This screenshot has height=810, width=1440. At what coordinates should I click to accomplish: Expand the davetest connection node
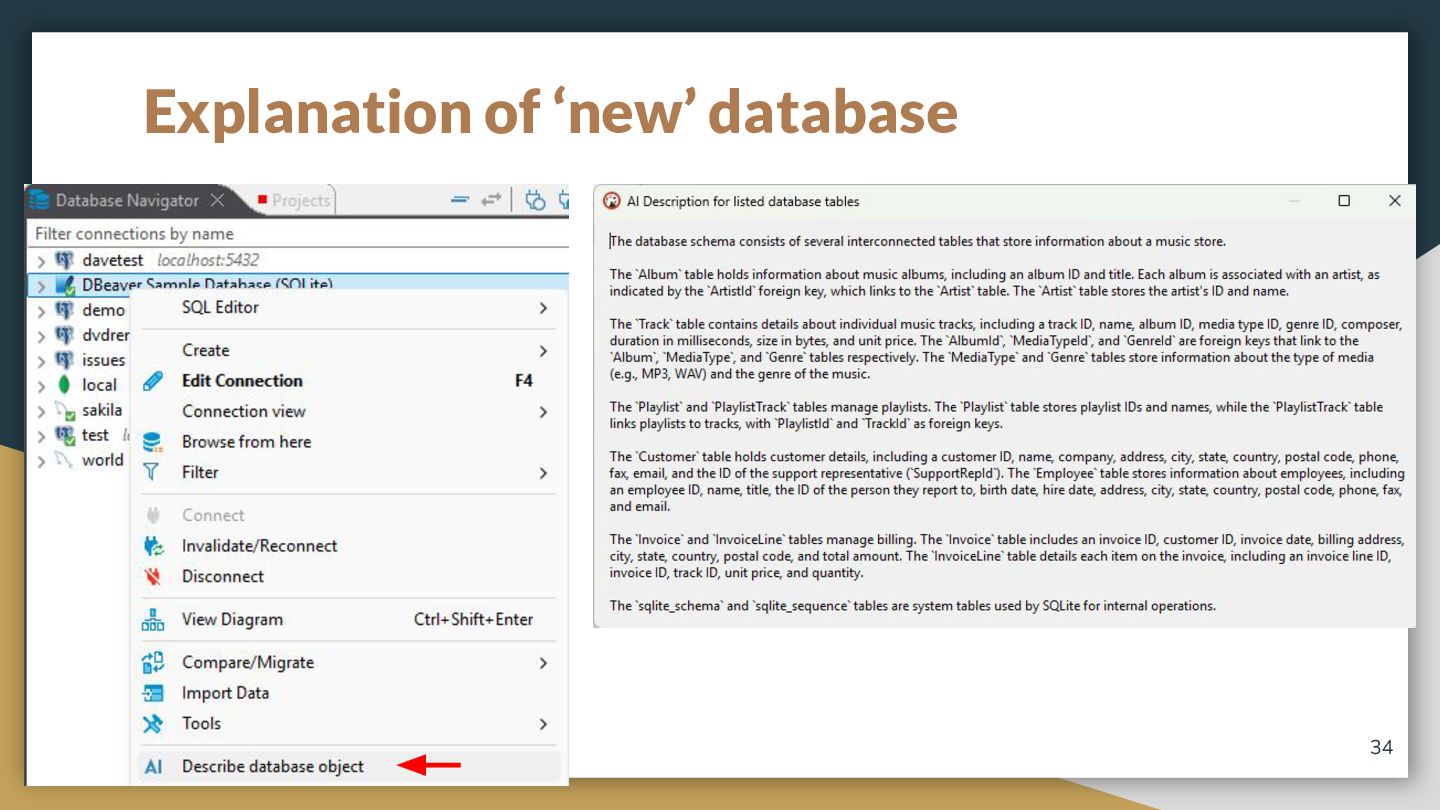(x=41, y=261)
